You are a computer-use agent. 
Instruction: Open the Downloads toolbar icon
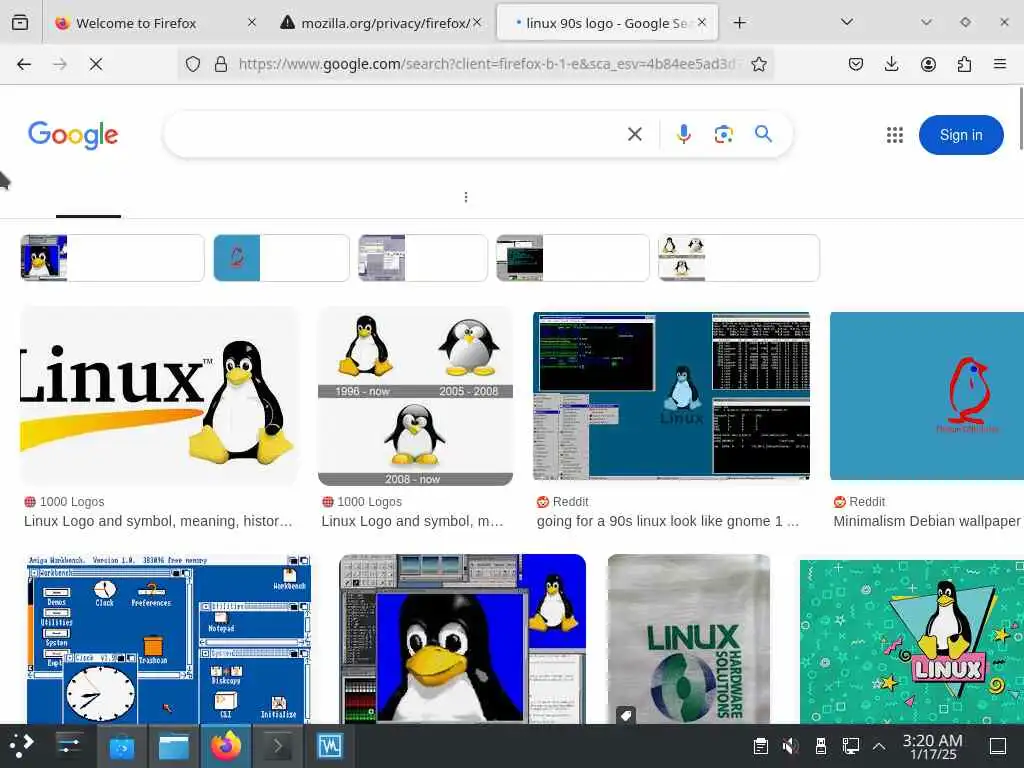pos(891,64)
